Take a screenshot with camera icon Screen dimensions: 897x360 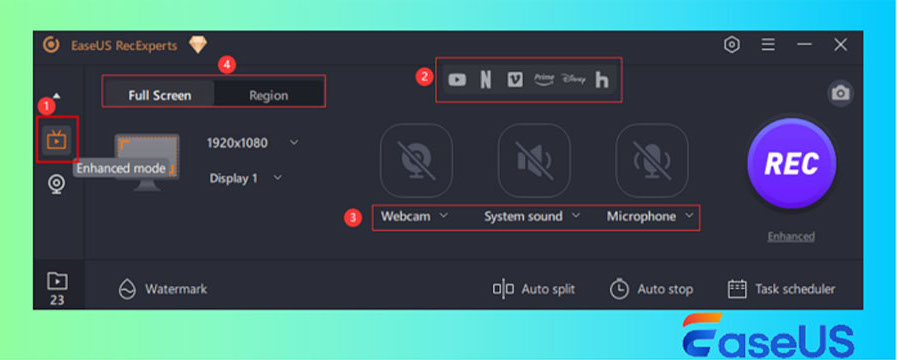[840, 93]
